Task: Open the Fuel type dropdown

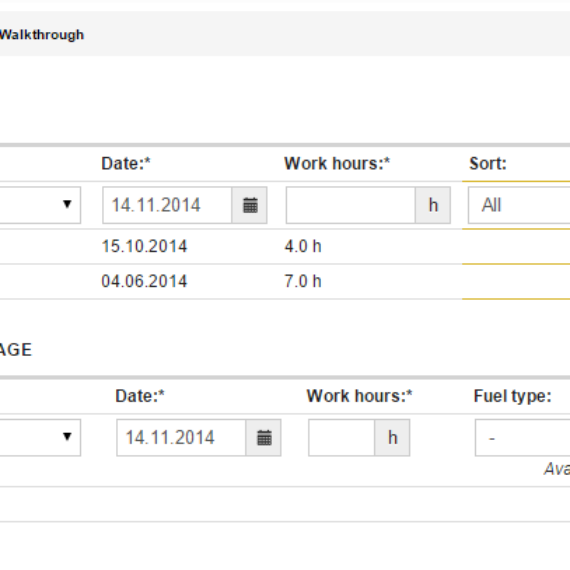Action: click(x=522, y=438)
